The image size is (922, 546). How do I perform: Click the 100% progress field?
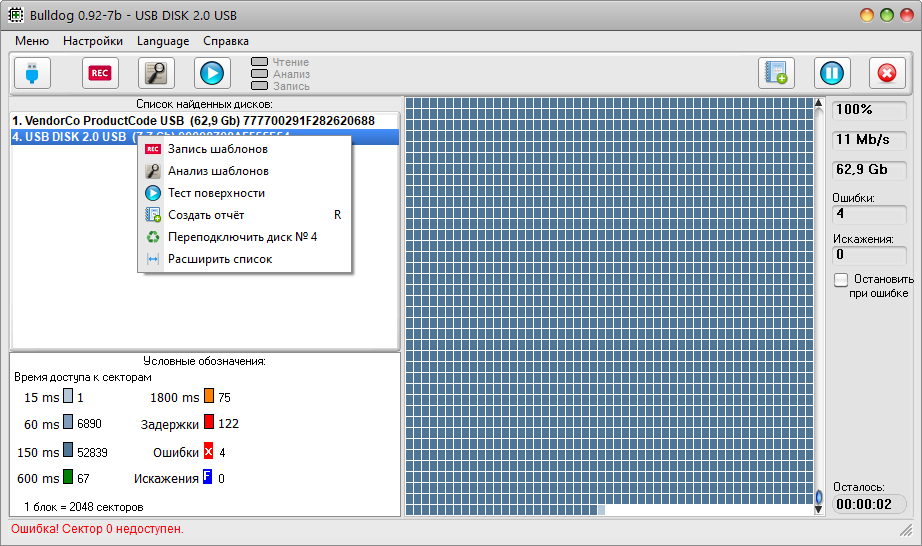(869, 110)
